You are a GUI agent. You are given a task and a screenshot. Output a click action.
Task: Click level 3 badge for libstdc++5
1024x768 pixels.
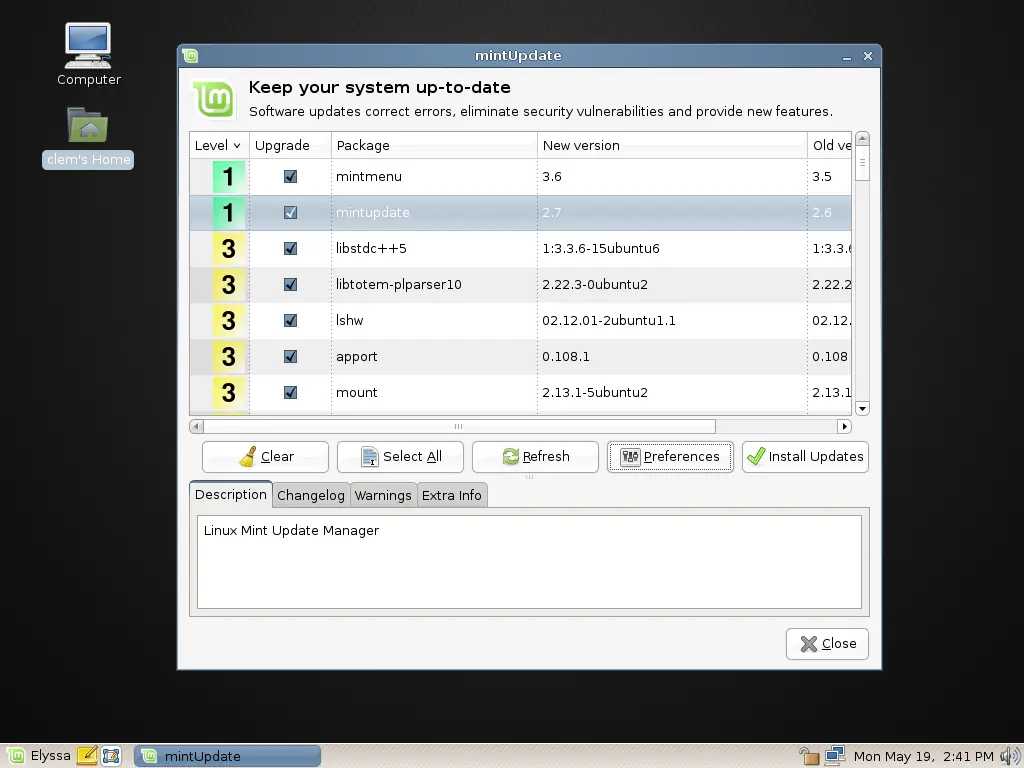pos(229,248)
